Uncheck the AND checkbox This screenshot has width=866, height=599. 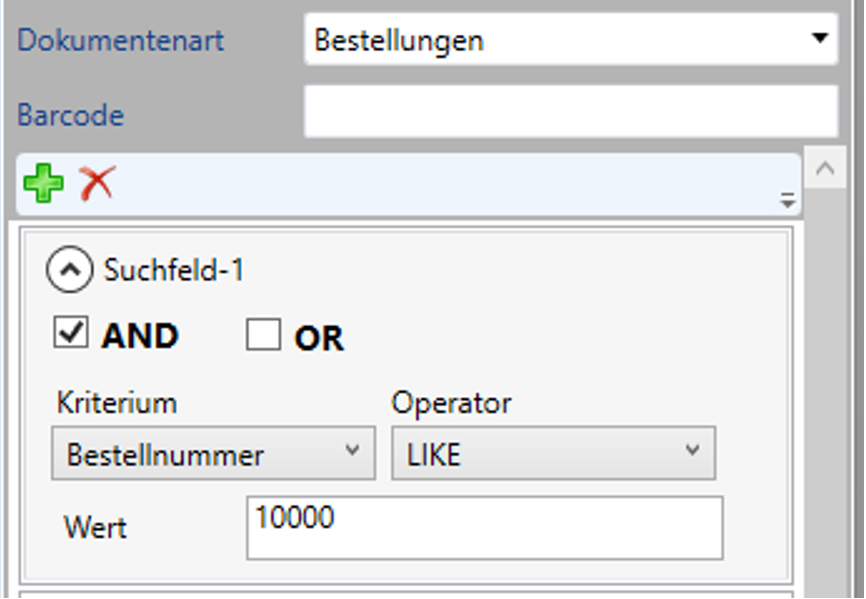tap(70, 334)
